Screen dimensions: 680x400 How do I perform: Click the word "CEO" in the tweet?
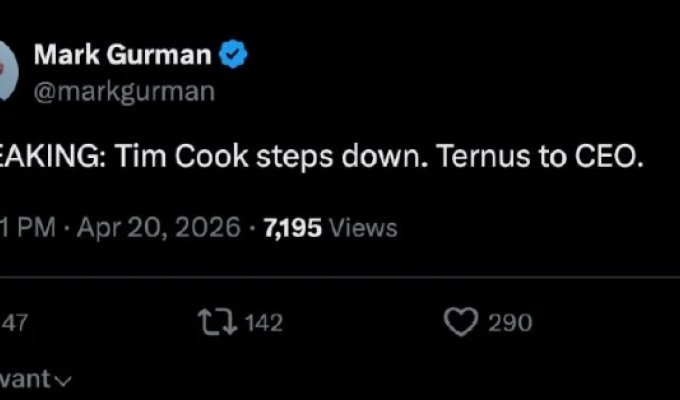[606, 161]
